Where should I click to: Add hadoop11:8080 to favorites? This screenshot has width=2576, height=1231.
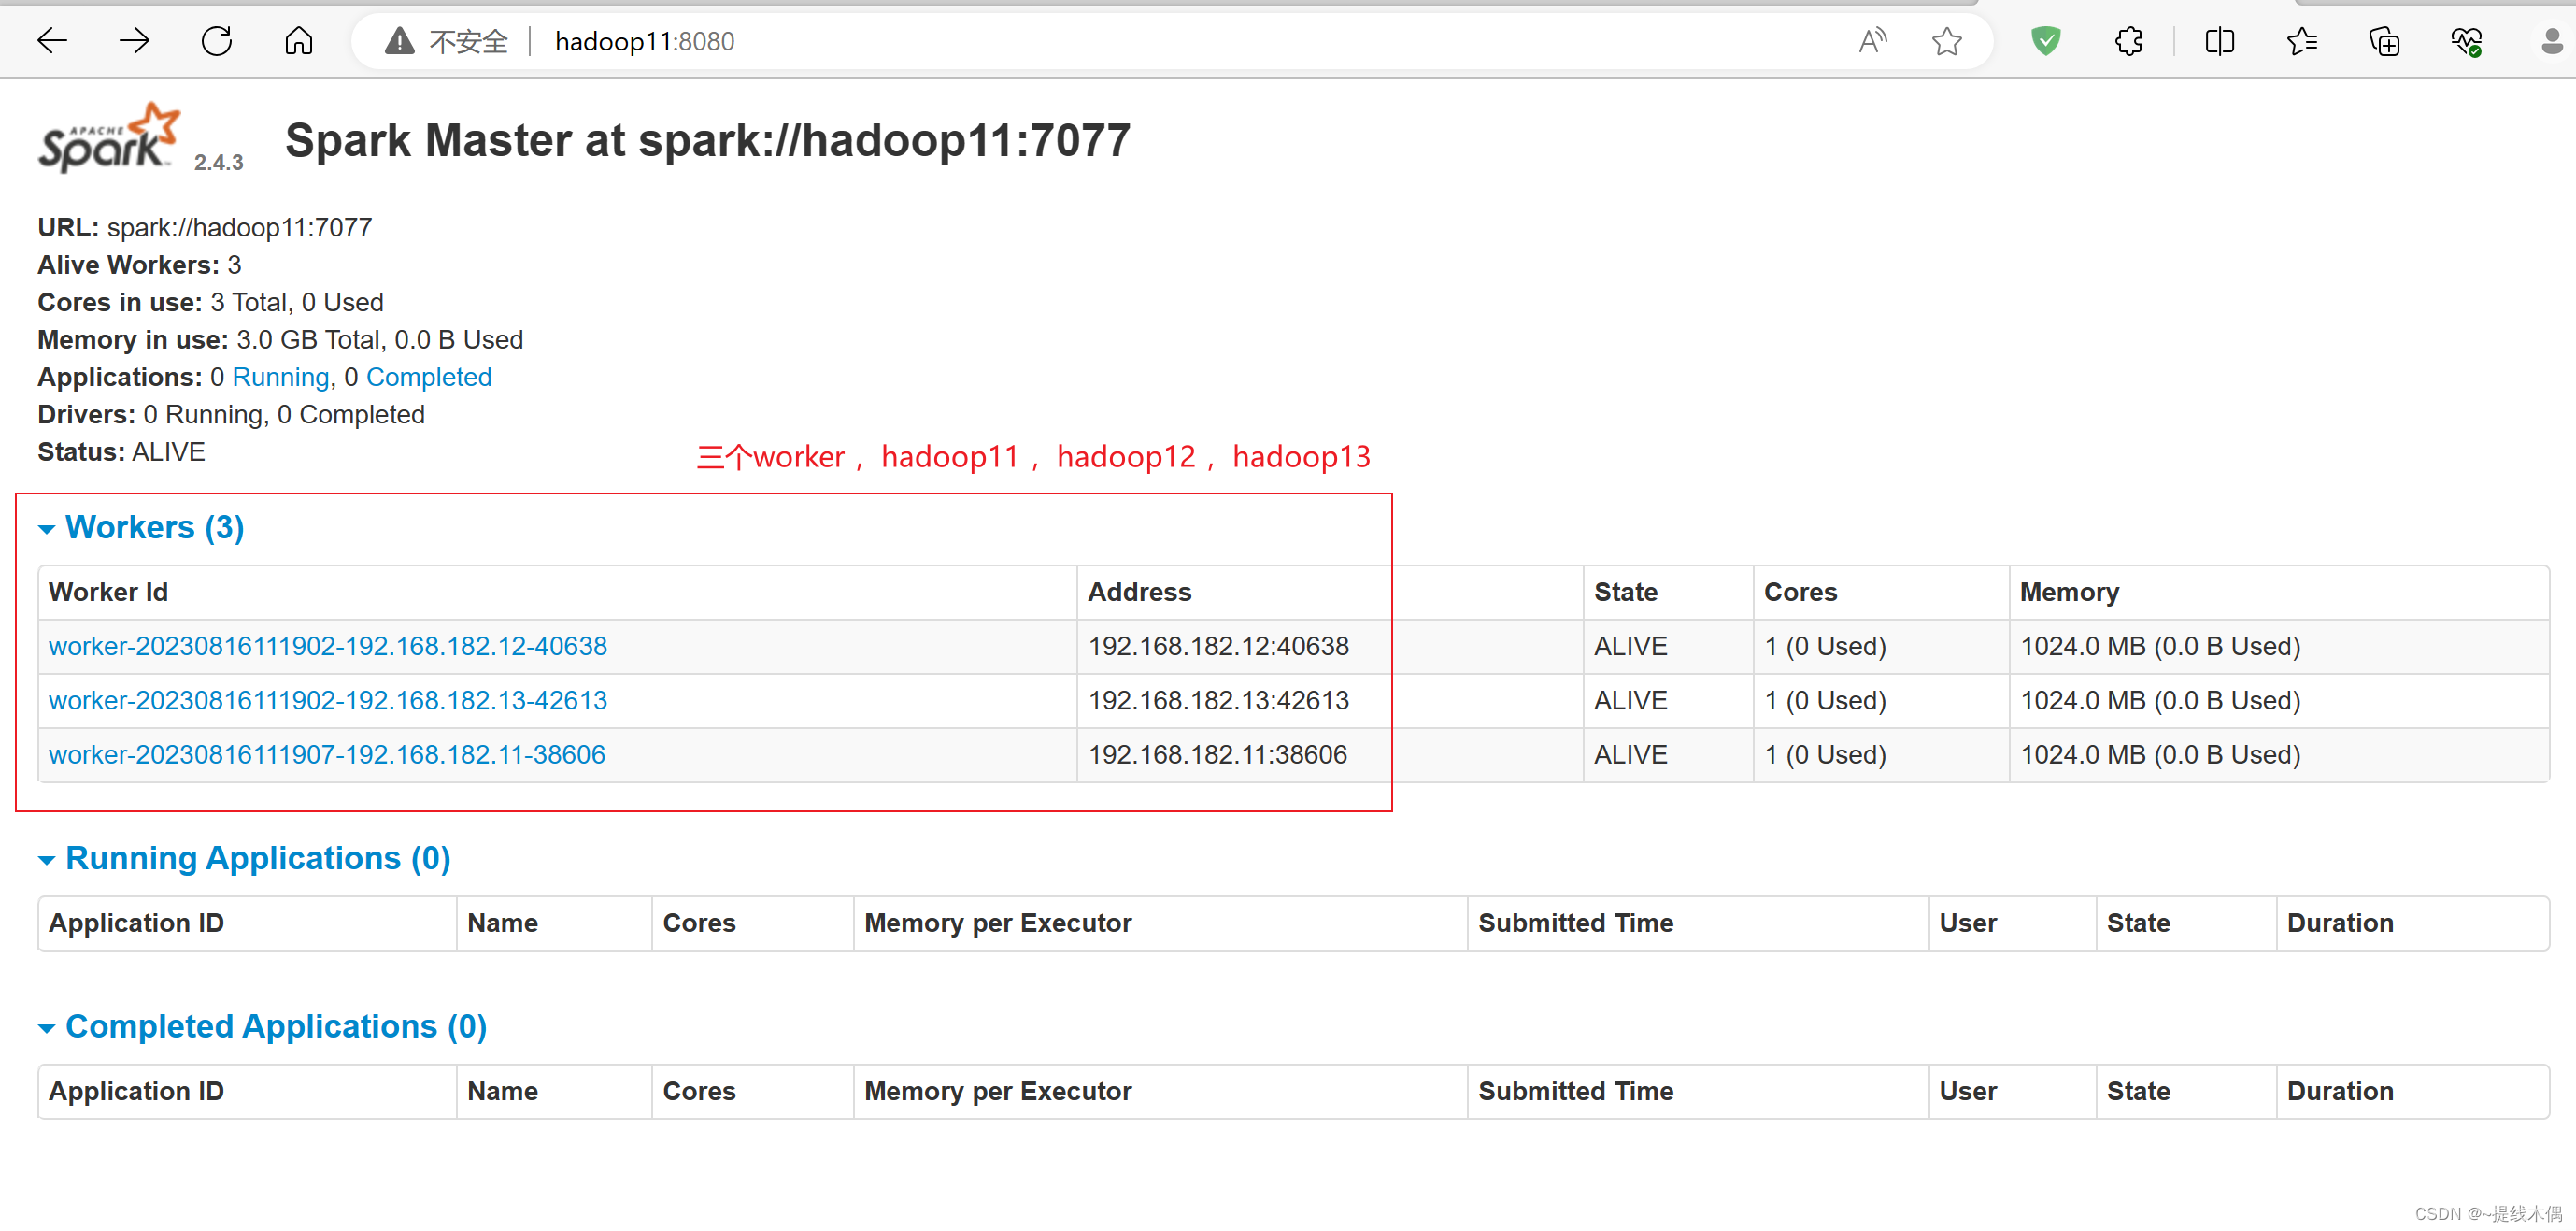[1946, 41]
